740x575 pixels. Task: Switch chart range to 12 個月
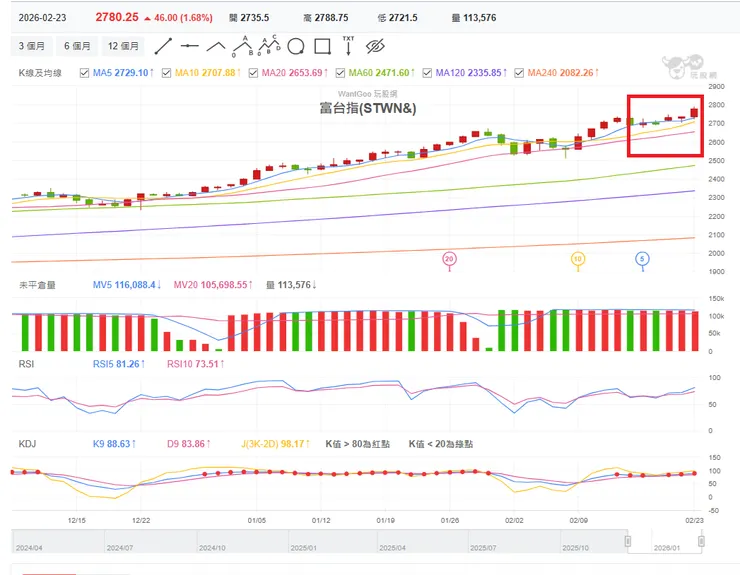(124, 46)
